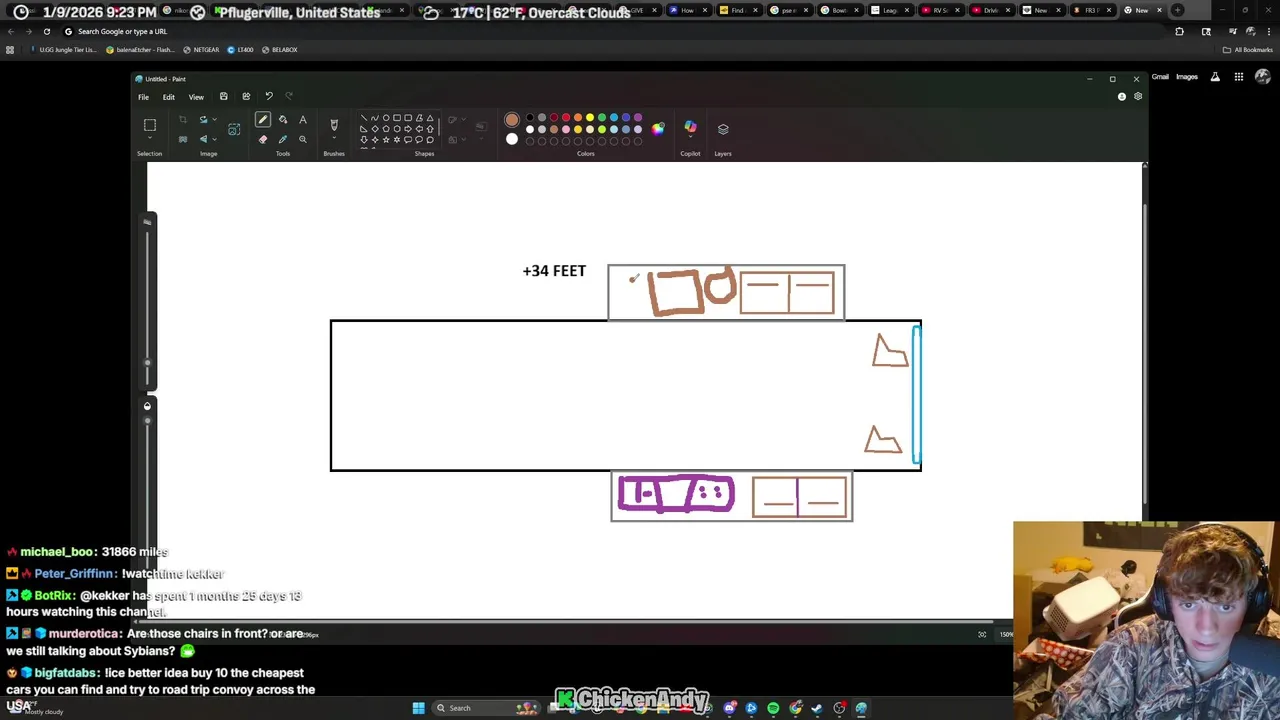1280x720 pixels.
Task: Open the View menu in Paint
Action: coord(196,97)
